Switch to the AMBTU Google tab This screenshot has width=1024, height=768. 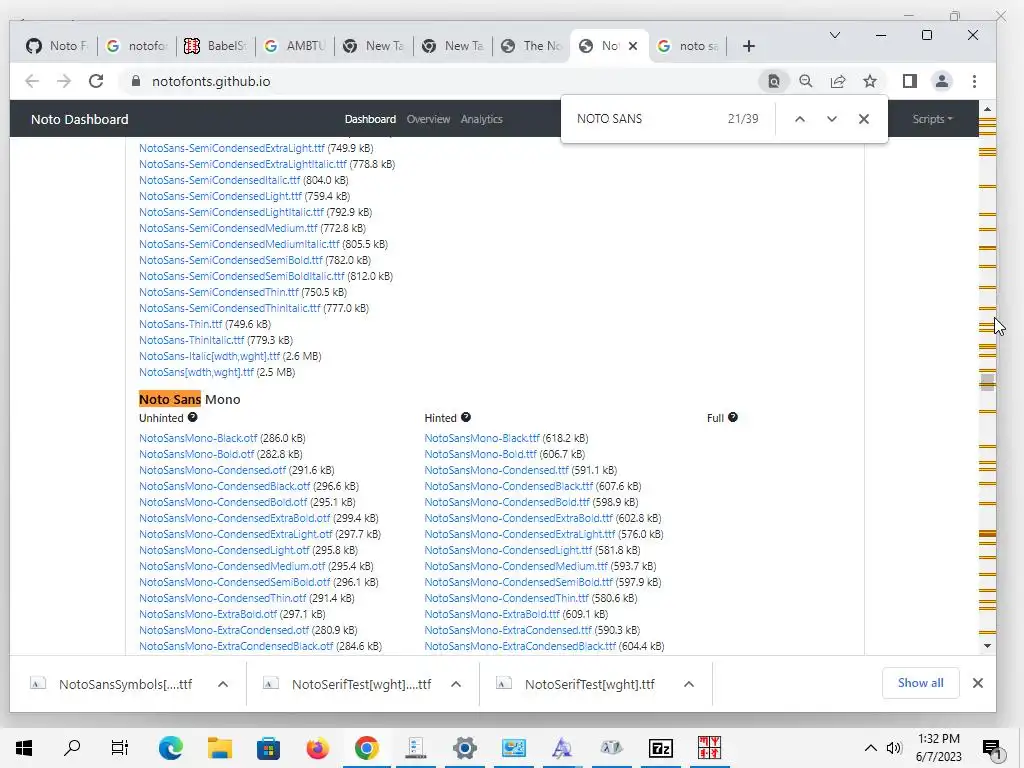click(295, 46)
